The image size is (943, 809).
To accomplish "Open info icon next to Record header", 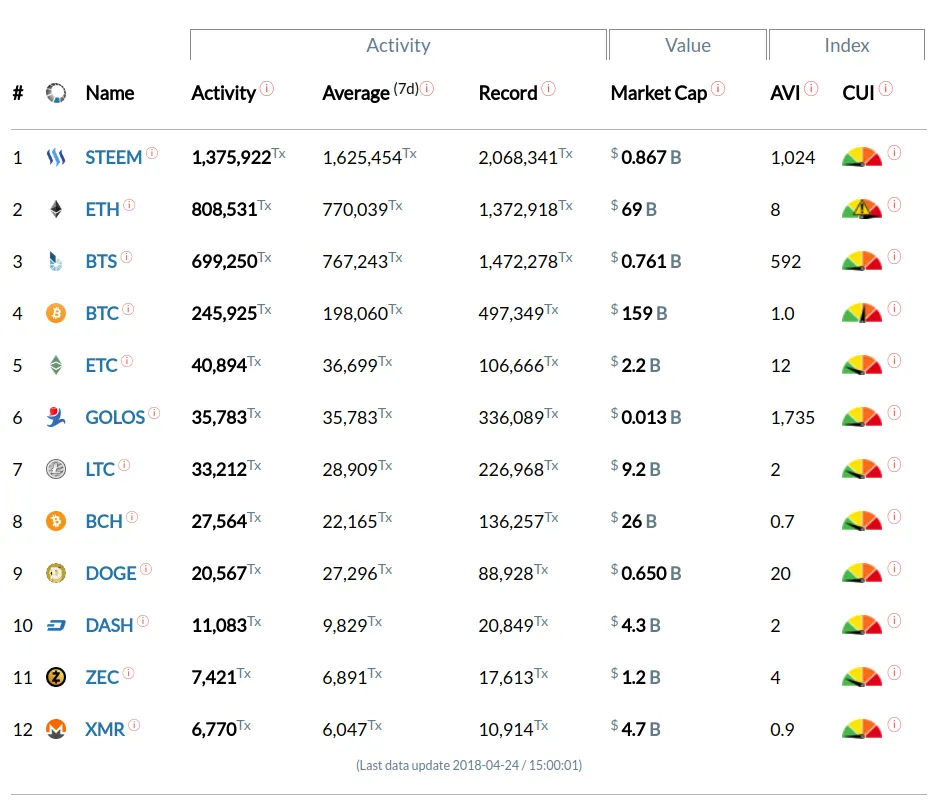I will pos(548,89).
